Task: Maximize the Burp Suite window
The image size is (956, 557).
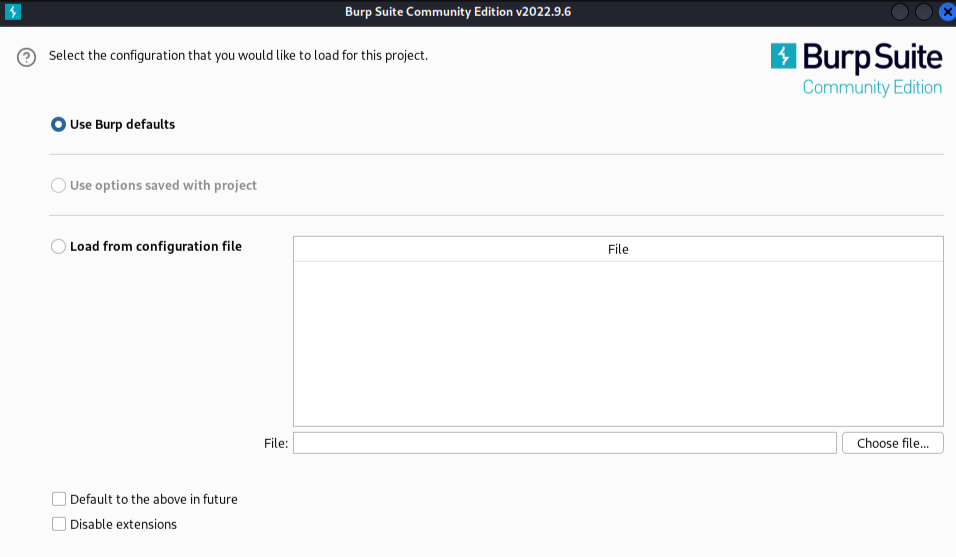Action: (x=924, y=12)
